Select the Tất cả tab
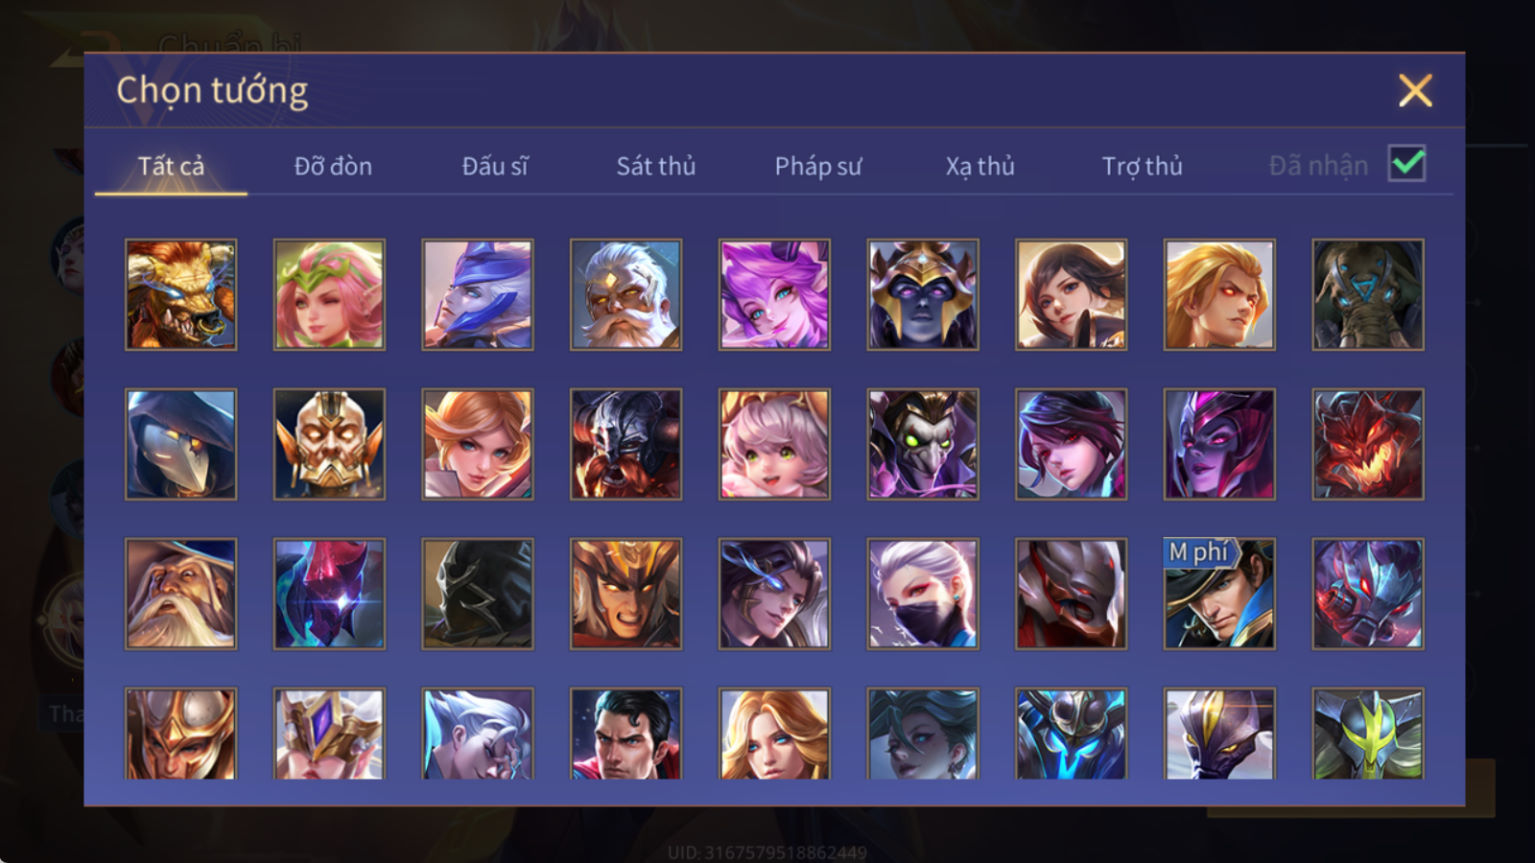 [171, 166]
